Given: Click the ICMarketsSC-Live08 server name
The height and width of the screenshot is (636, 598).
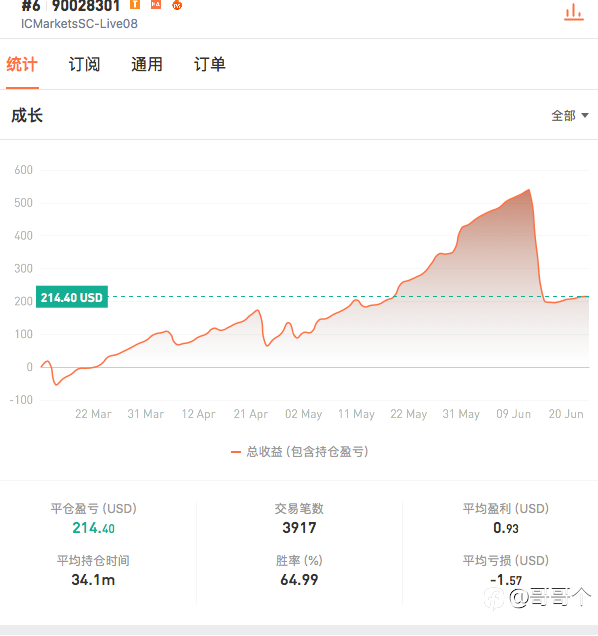Looking at the screenshot, I should [80, 24].
